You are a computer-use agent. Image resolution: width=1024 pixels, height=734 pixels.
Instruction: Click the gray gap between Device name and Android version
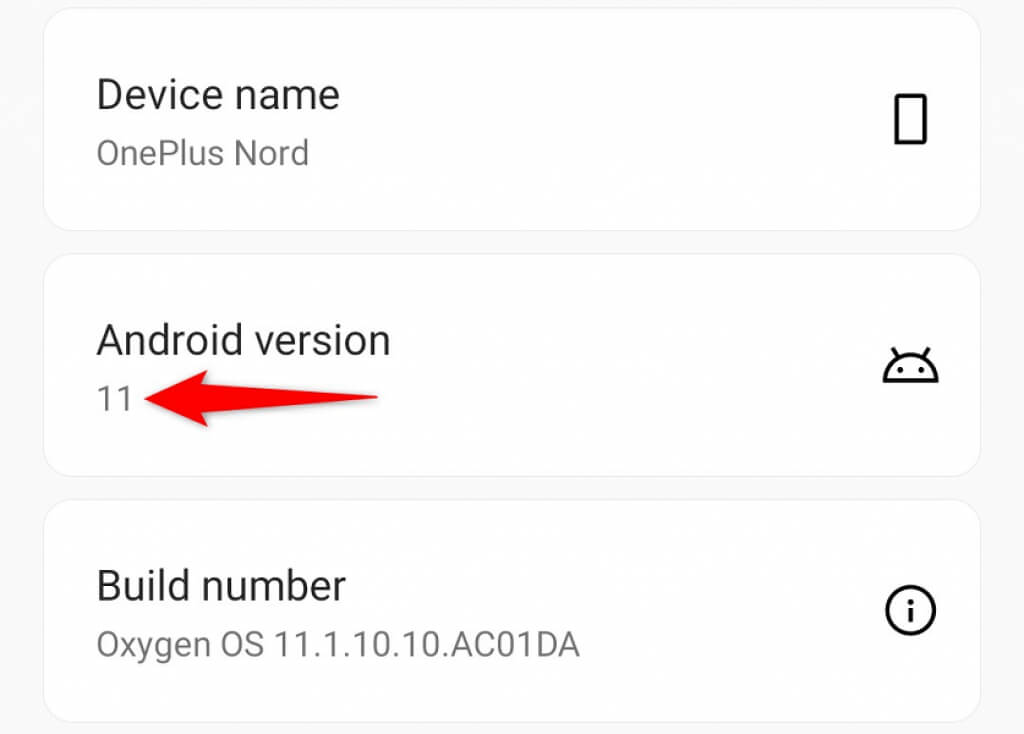click(512, 242)
